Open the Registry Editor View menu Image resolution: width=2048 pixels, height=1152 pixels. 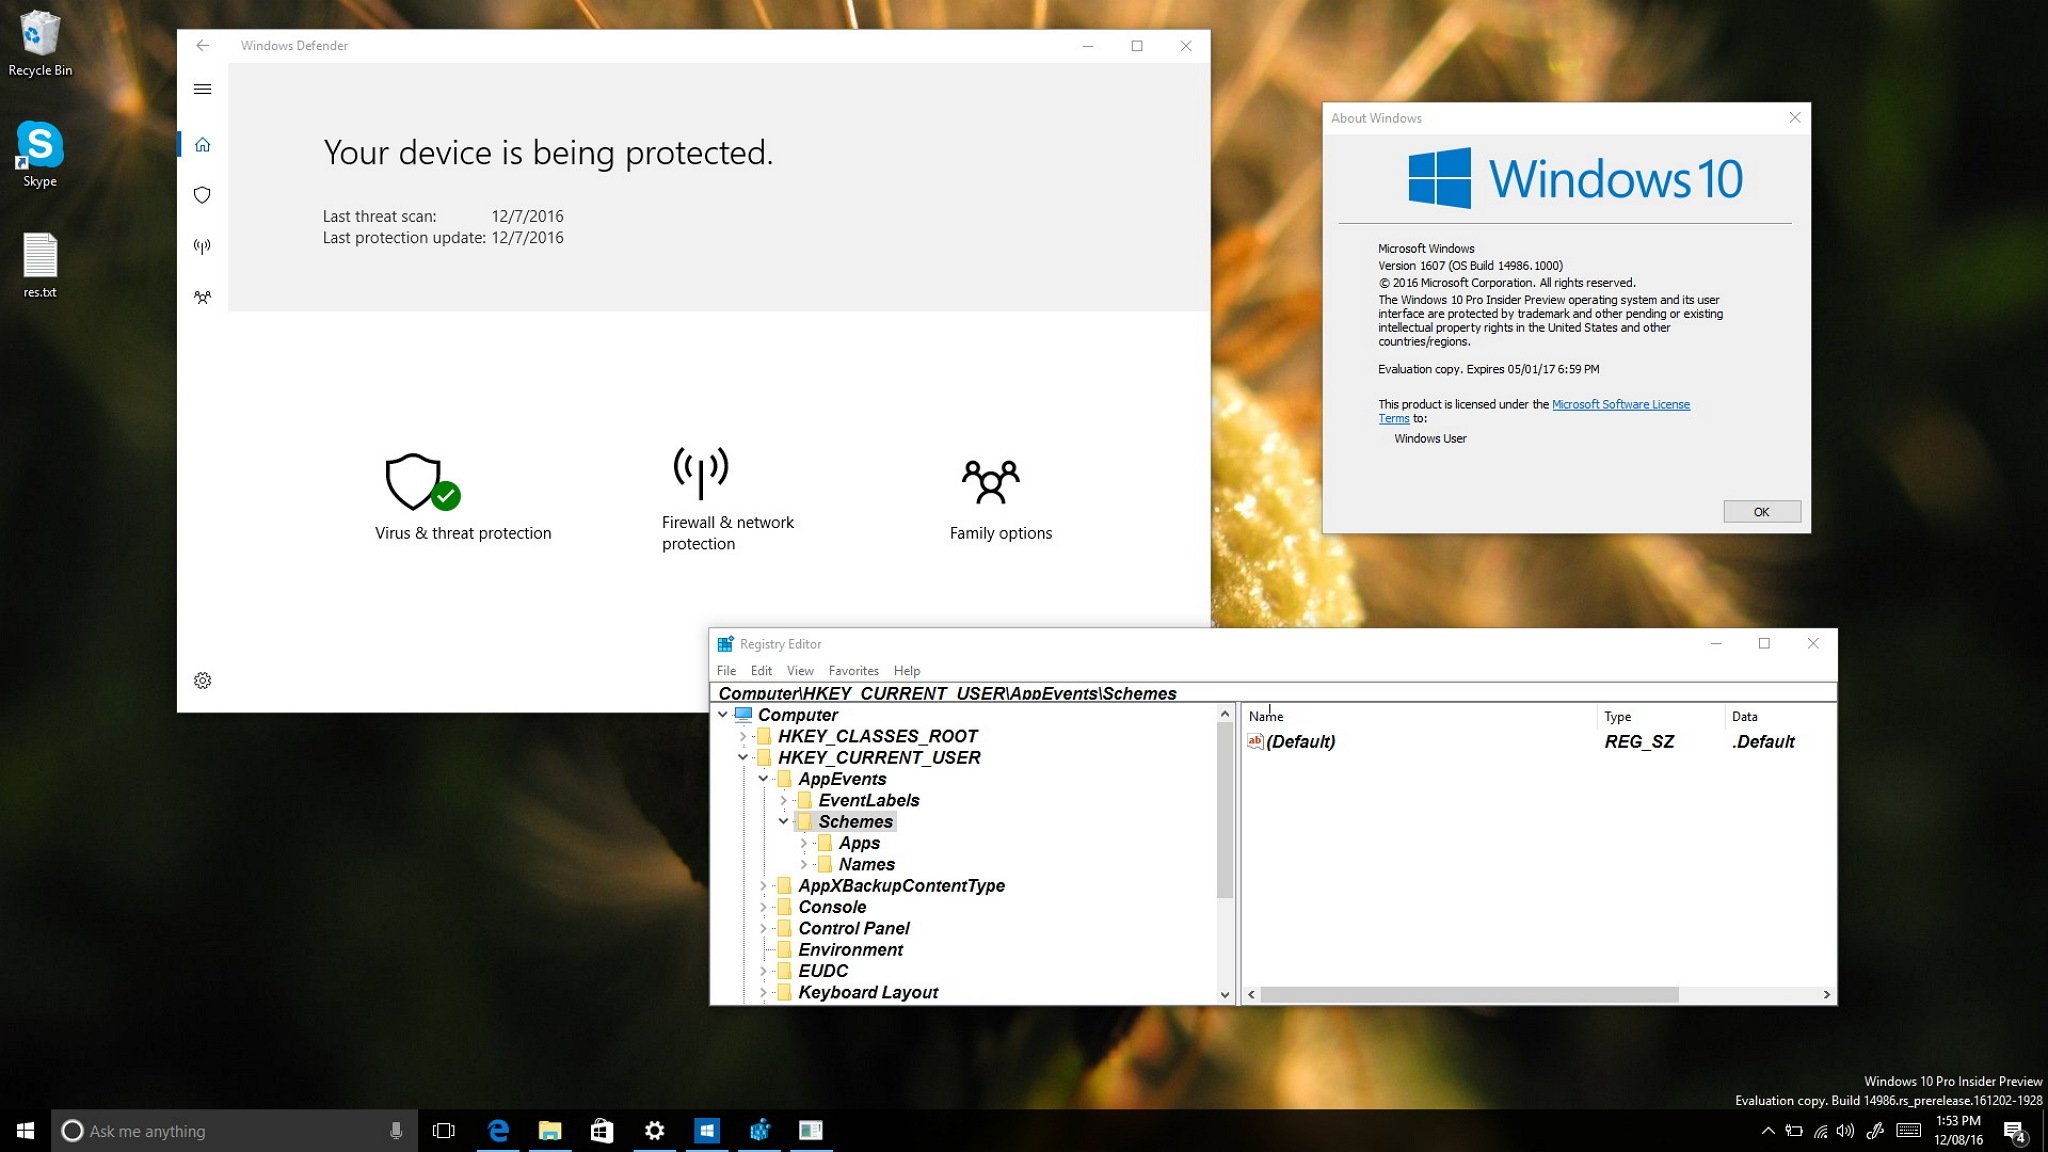[x=798, y=670]
